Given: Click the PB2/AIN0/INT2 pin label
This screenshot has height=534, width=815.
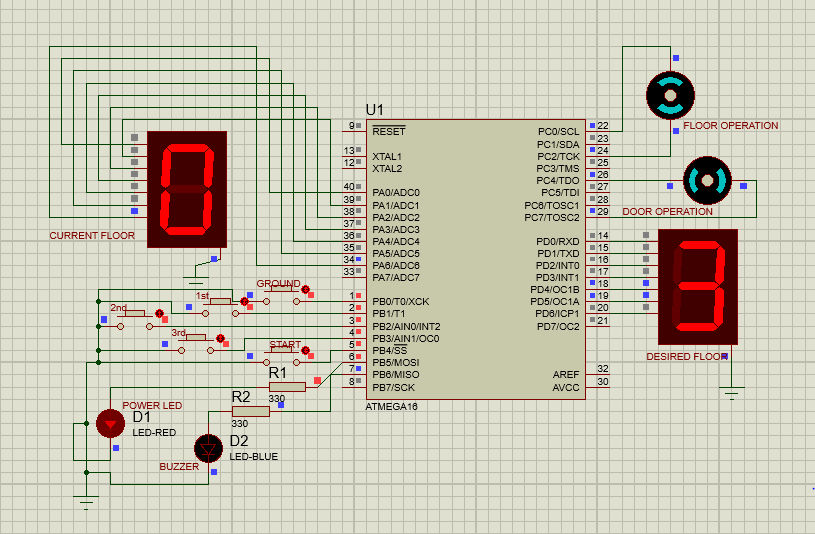Looking at the screenshot, I should [x=406, y=327].
